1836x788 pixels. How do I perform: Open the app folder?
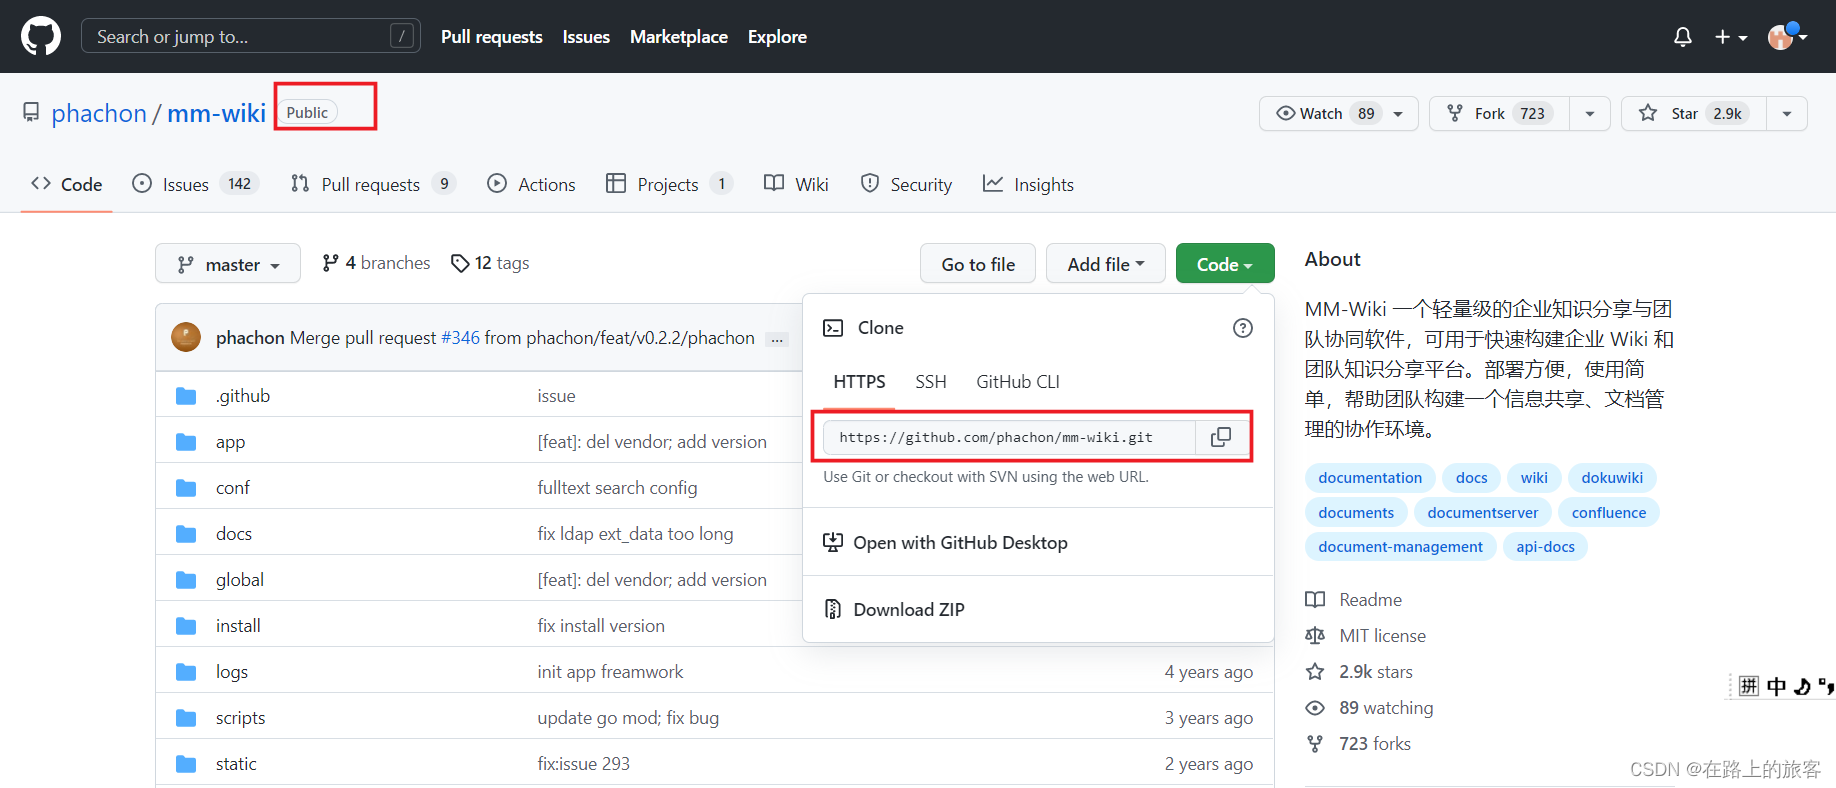[x=230, y=442]
